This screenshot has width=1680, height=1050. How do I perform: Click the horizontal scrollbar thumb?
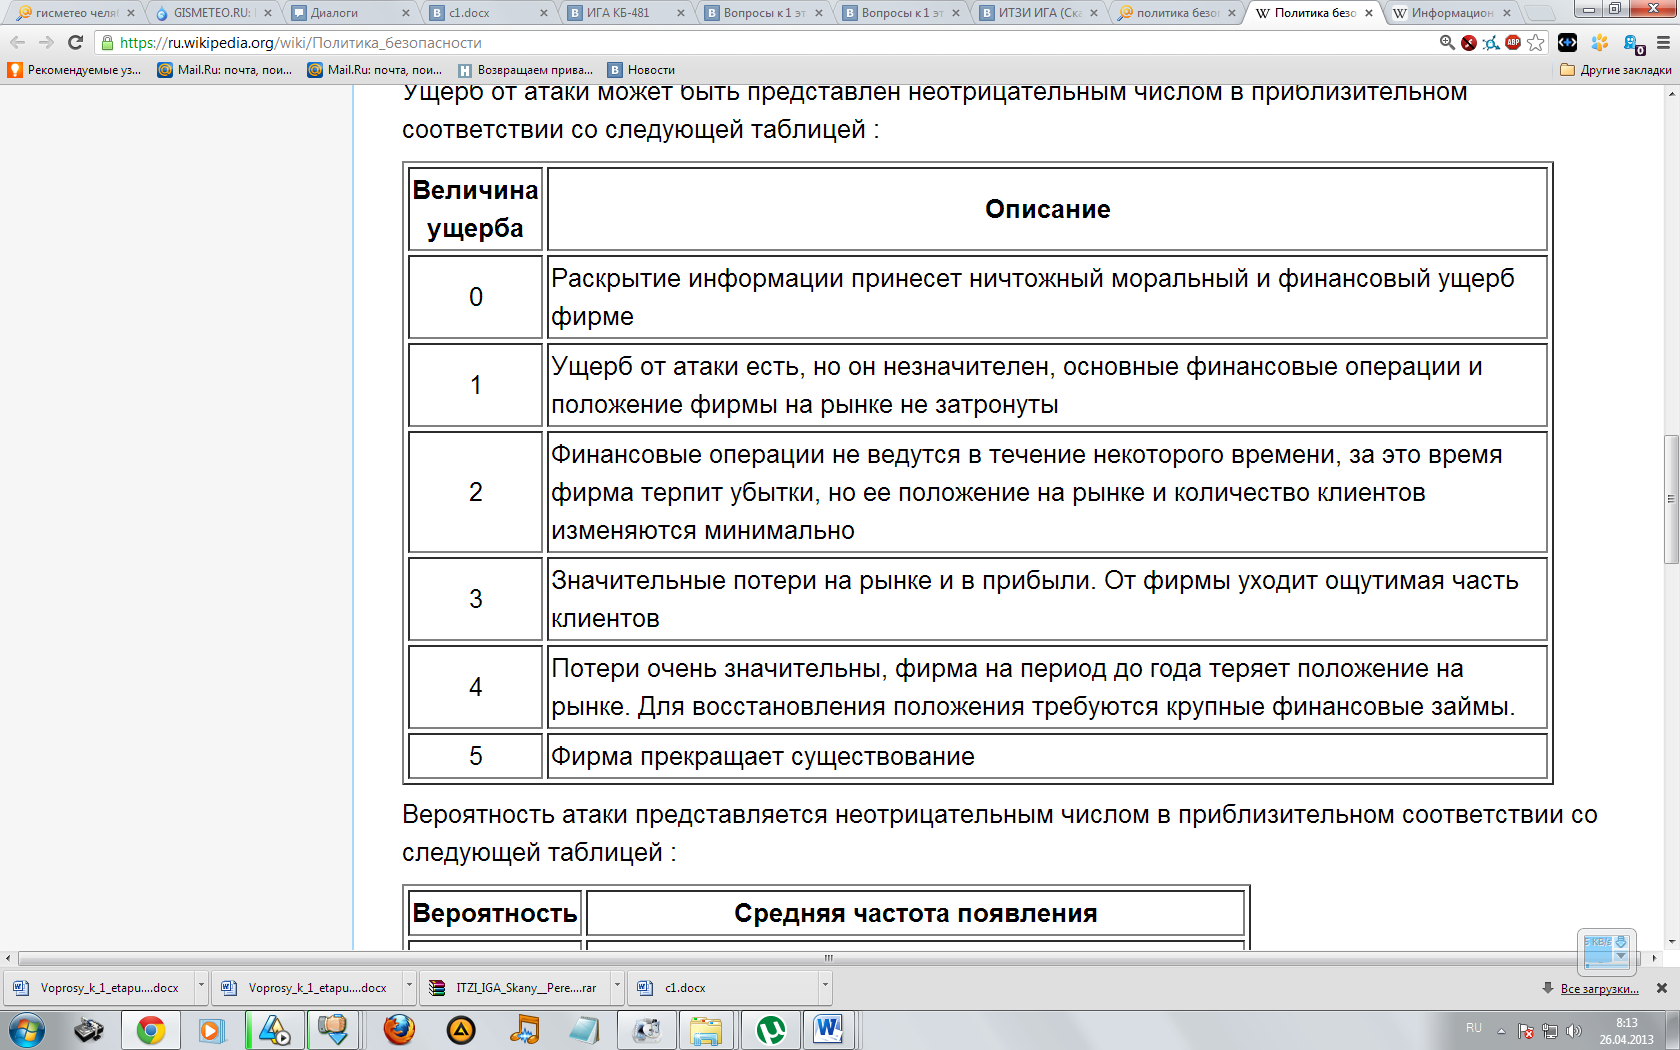(x=827, y=958)
